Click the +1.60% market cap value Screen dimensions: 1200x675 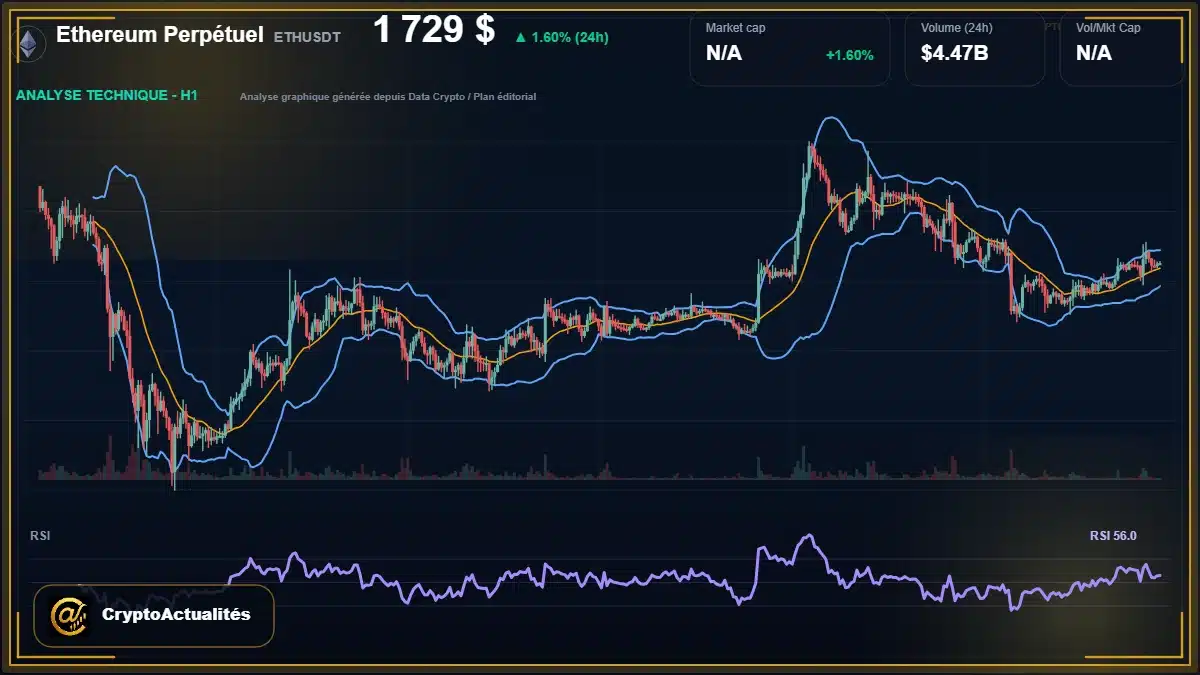849,55
